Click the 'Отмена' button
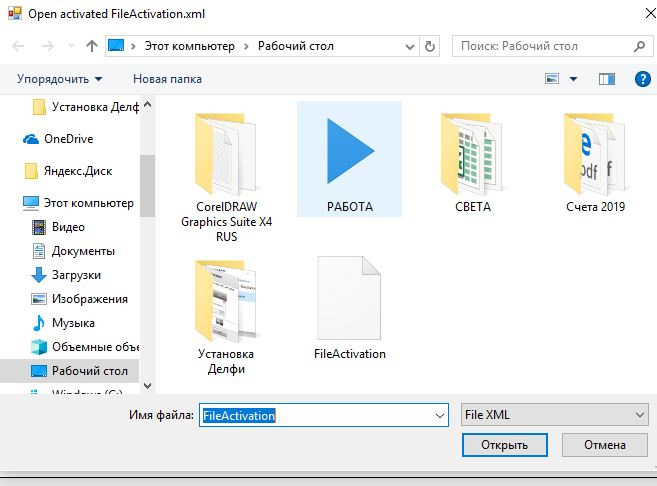This screenshot has width=657, height=486. point(605,445)
